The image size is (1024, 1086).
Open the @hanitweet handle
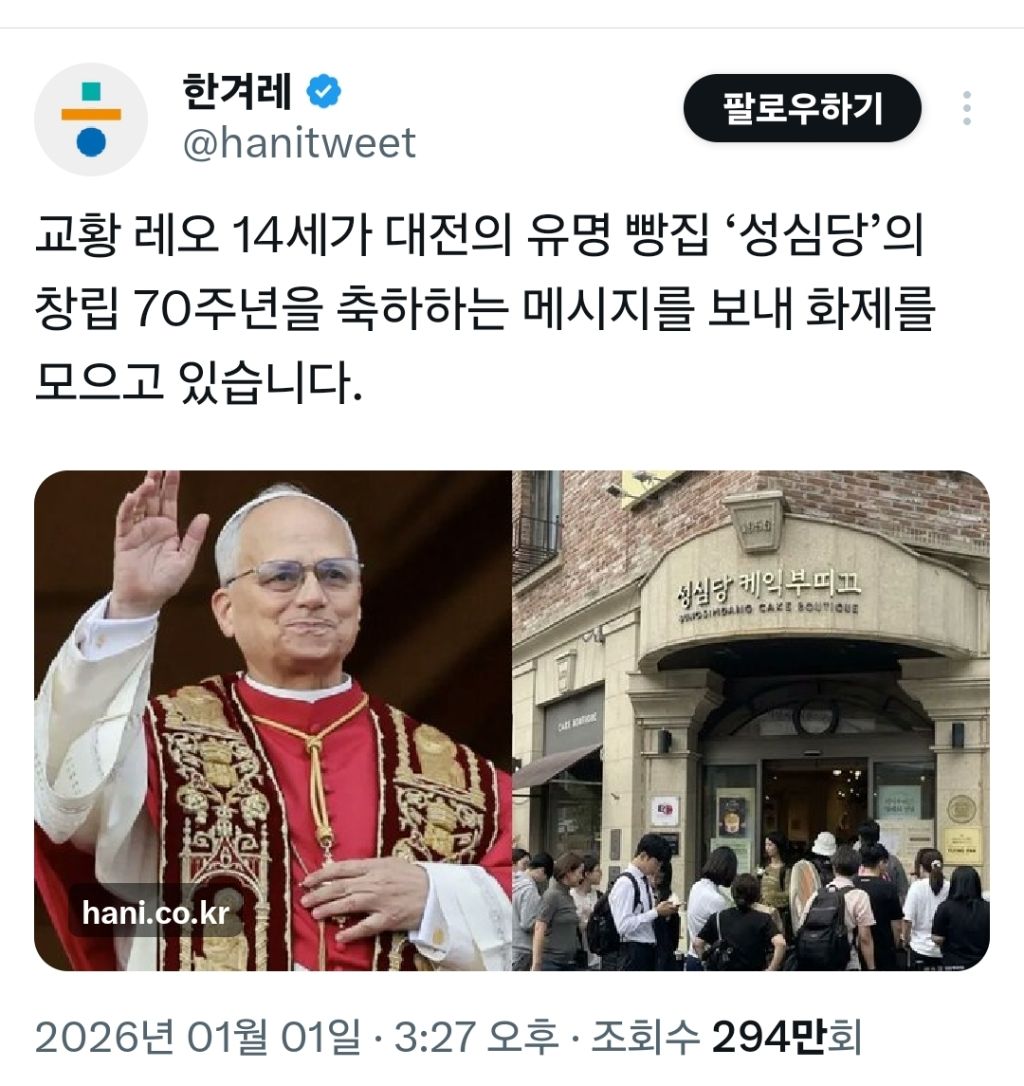pyautogui.click(x=299, y=143)
